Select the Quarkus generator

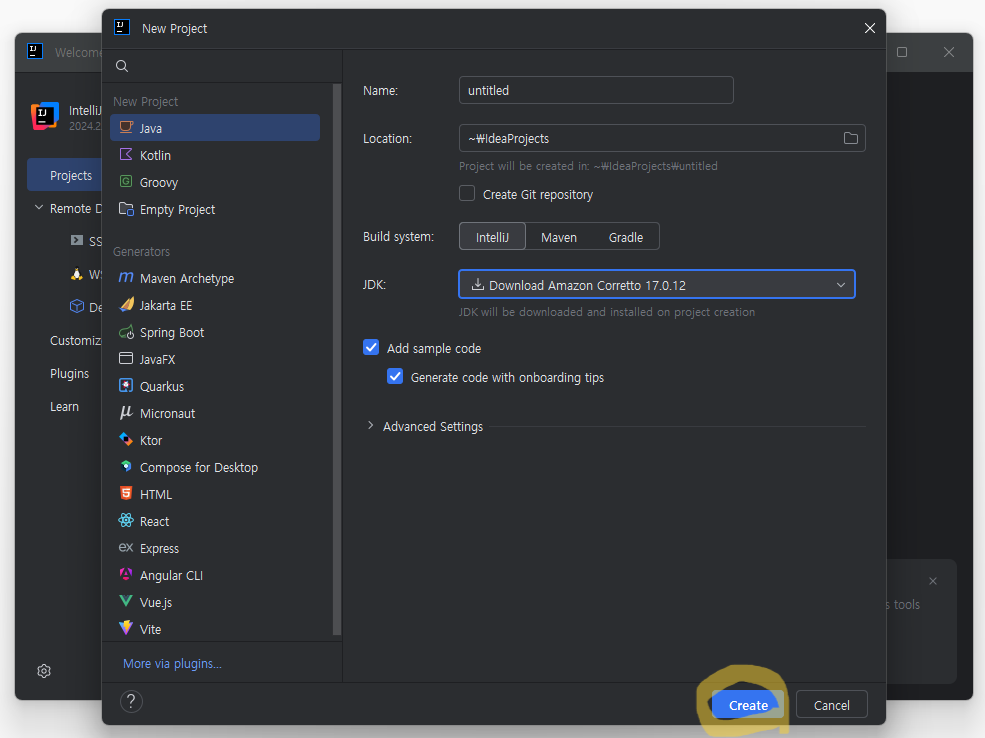(215, 386)
